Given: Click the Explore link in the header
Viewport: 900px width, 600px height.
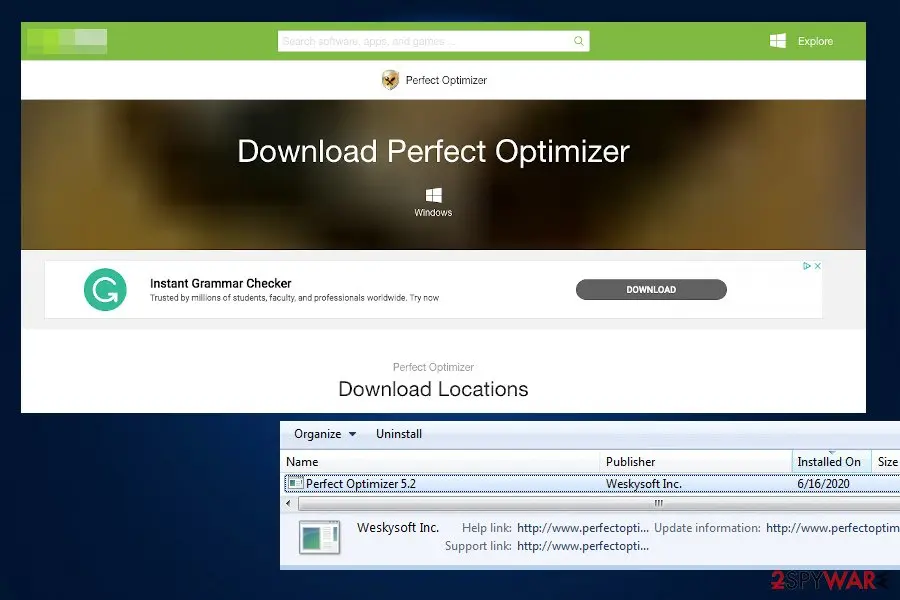Looking at the screenshot, I should pos(815,41).
